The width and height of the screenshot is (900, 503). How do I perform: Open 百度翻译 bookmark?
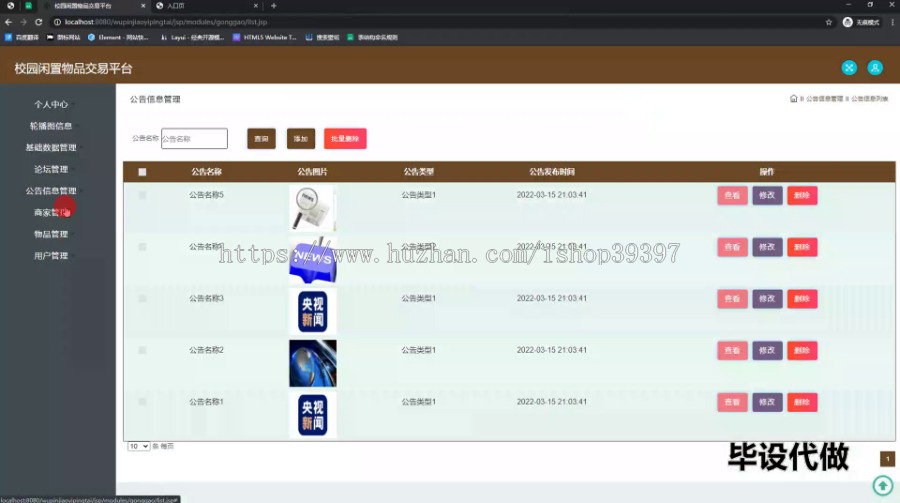click(22, 37)
